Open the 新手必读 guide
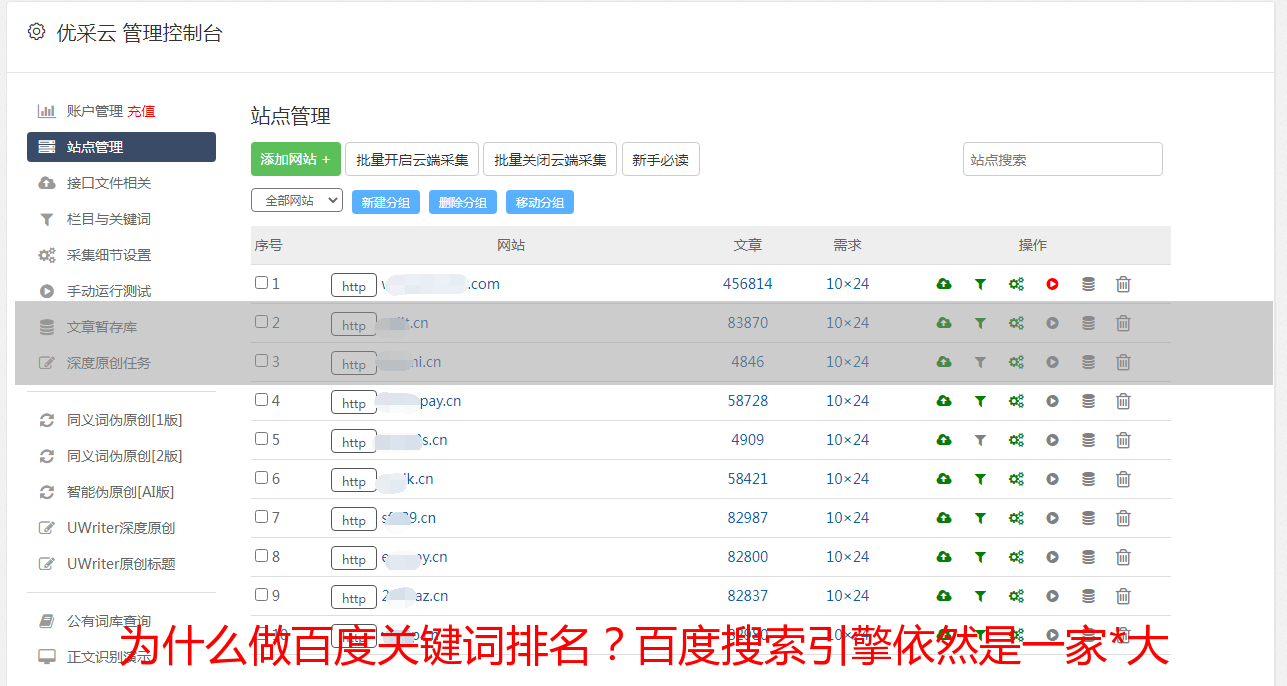This screenshot has height=686, width=1287. (661, 159)
